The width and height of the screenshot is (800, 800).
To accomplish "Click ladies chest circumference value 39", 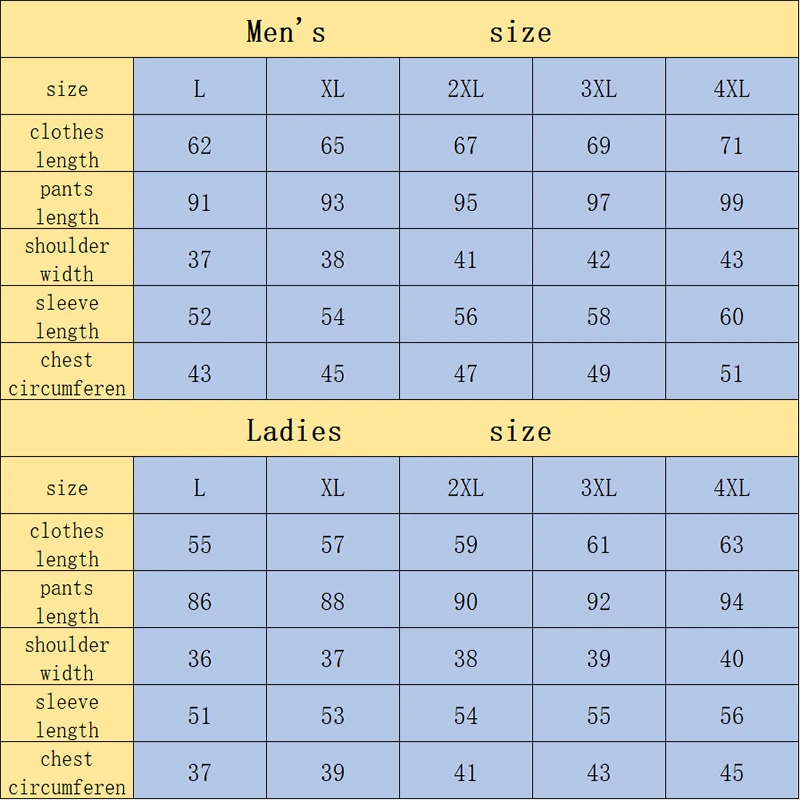I will (x=333, y=773).
